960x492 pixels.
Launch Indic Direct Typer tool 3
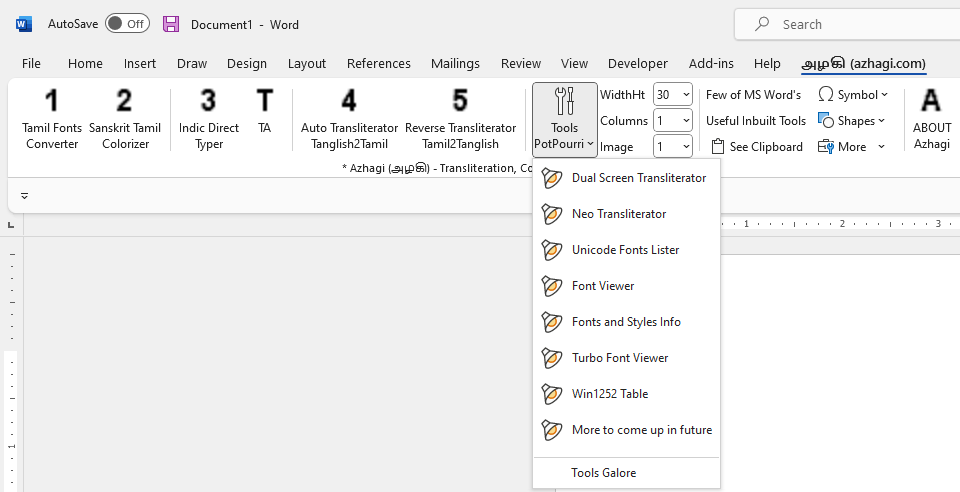(x=209, y=119)
